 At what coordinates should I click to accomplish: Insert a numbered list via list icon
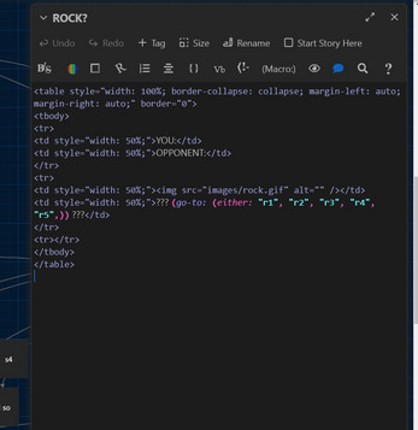pyautogui.click(x=145, y=69)
